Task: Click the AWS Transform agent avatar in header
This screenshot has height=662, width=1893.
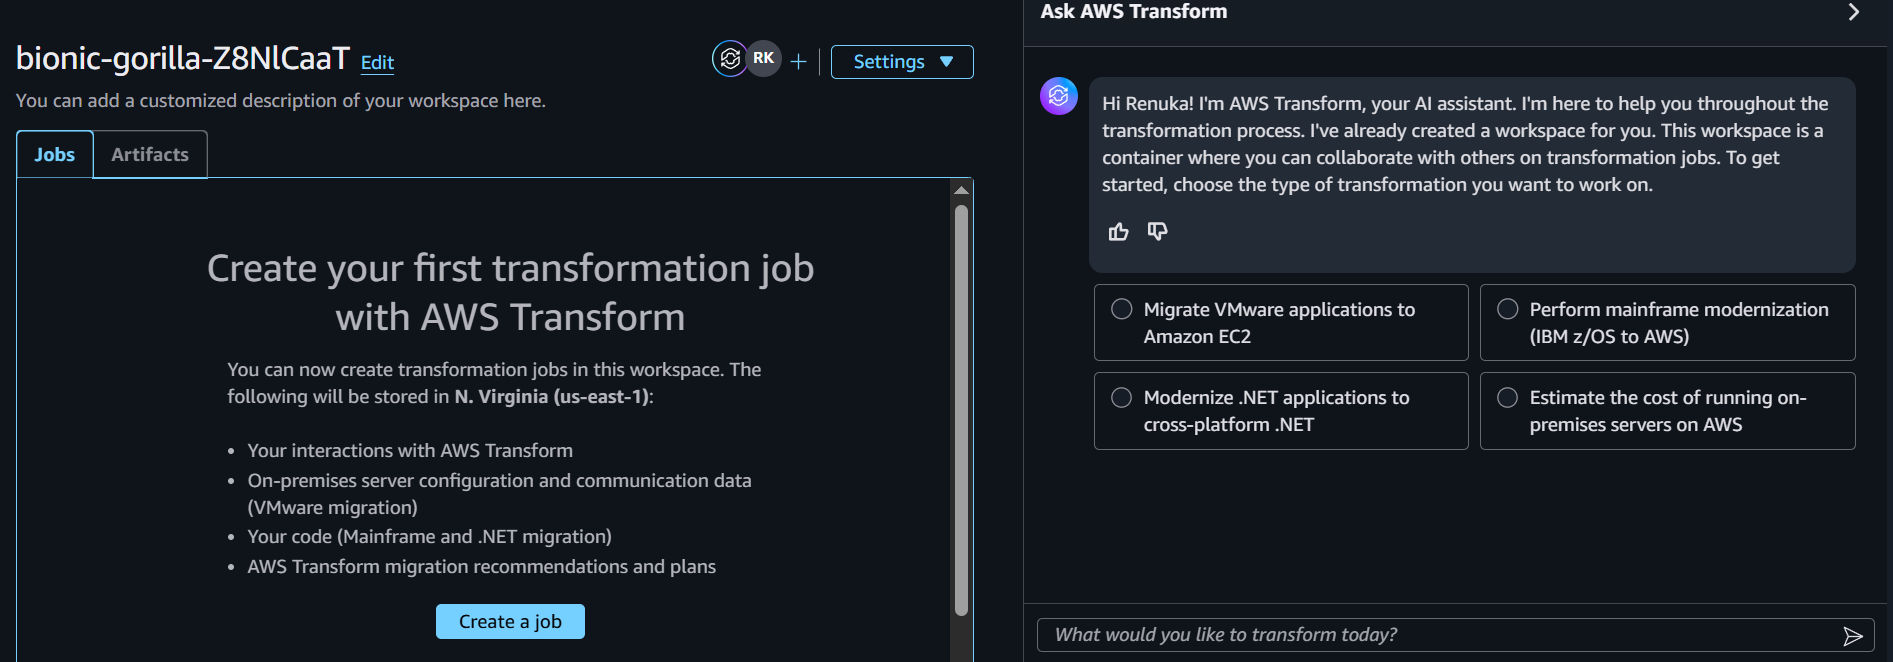Action: tap(730, 59)
